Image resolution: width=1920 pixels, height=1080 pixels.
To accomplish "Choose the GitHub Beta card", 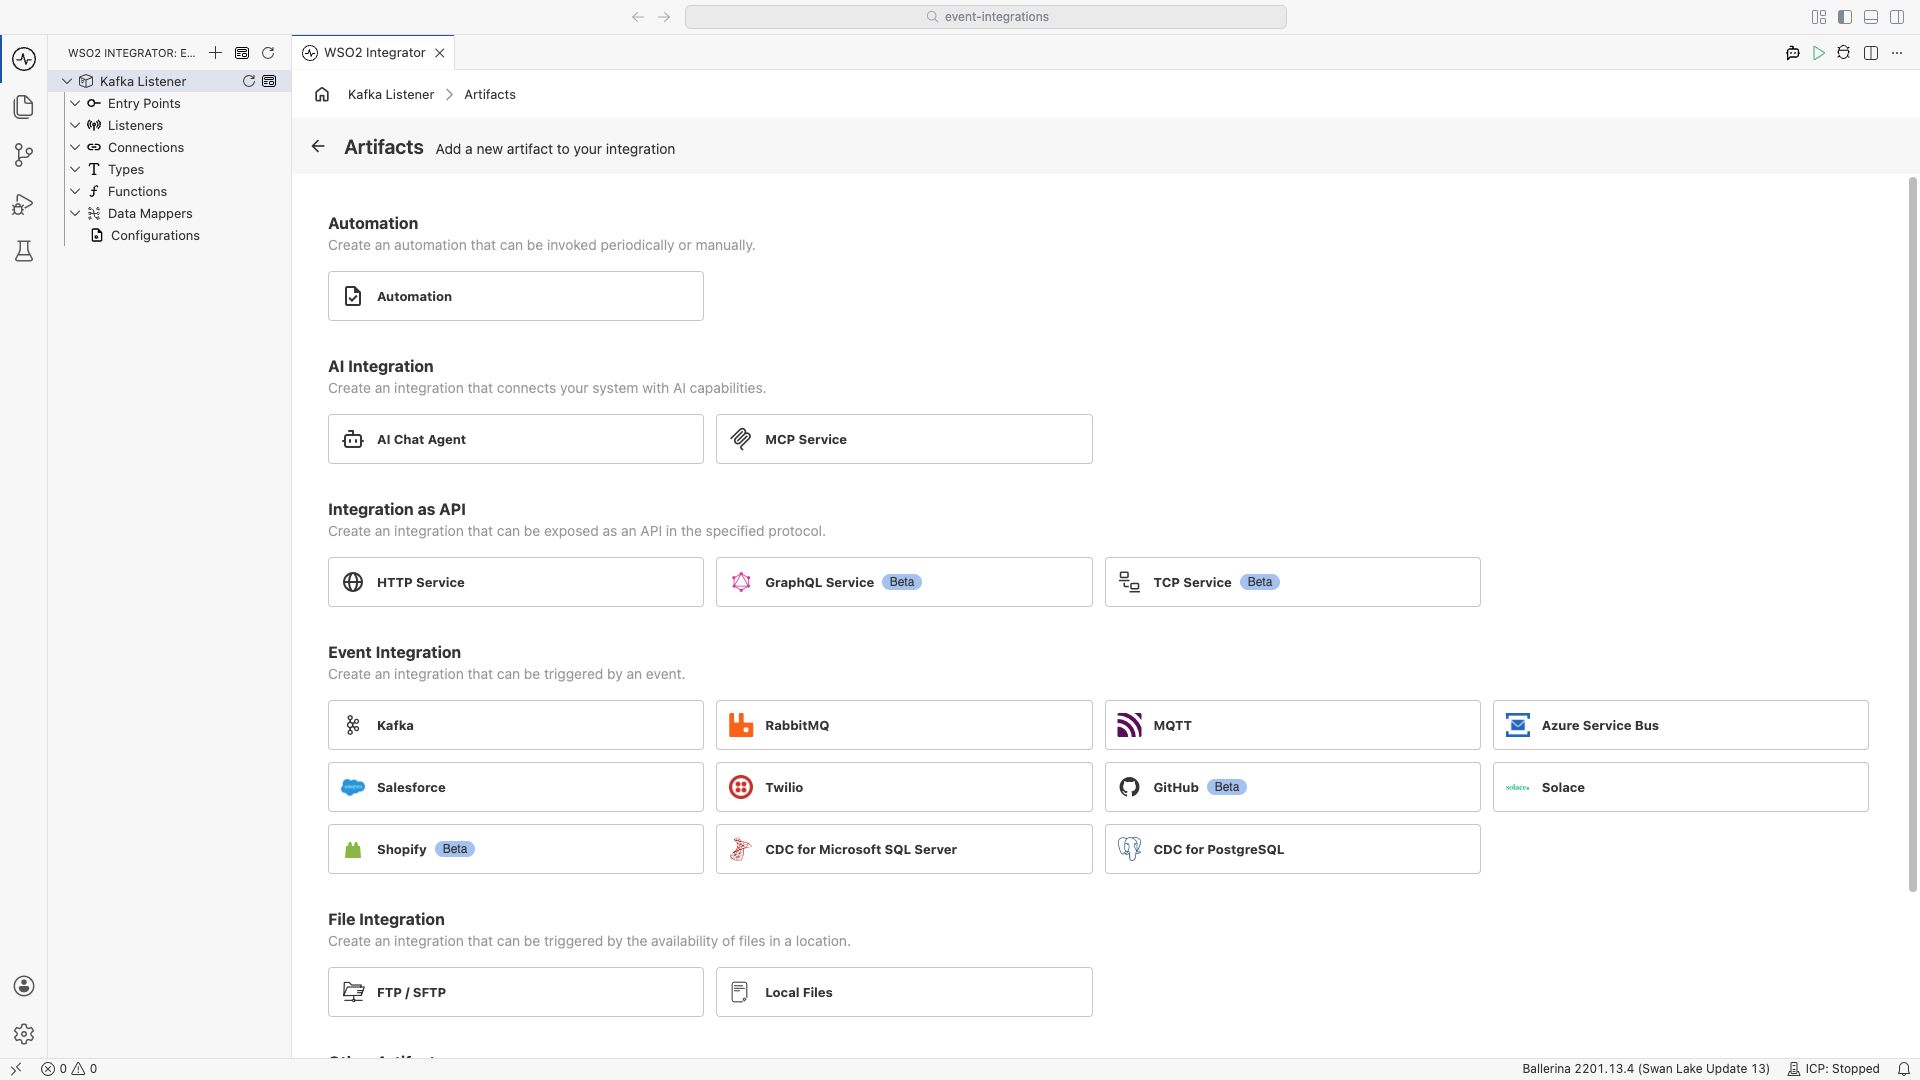I will point(1292,787).
